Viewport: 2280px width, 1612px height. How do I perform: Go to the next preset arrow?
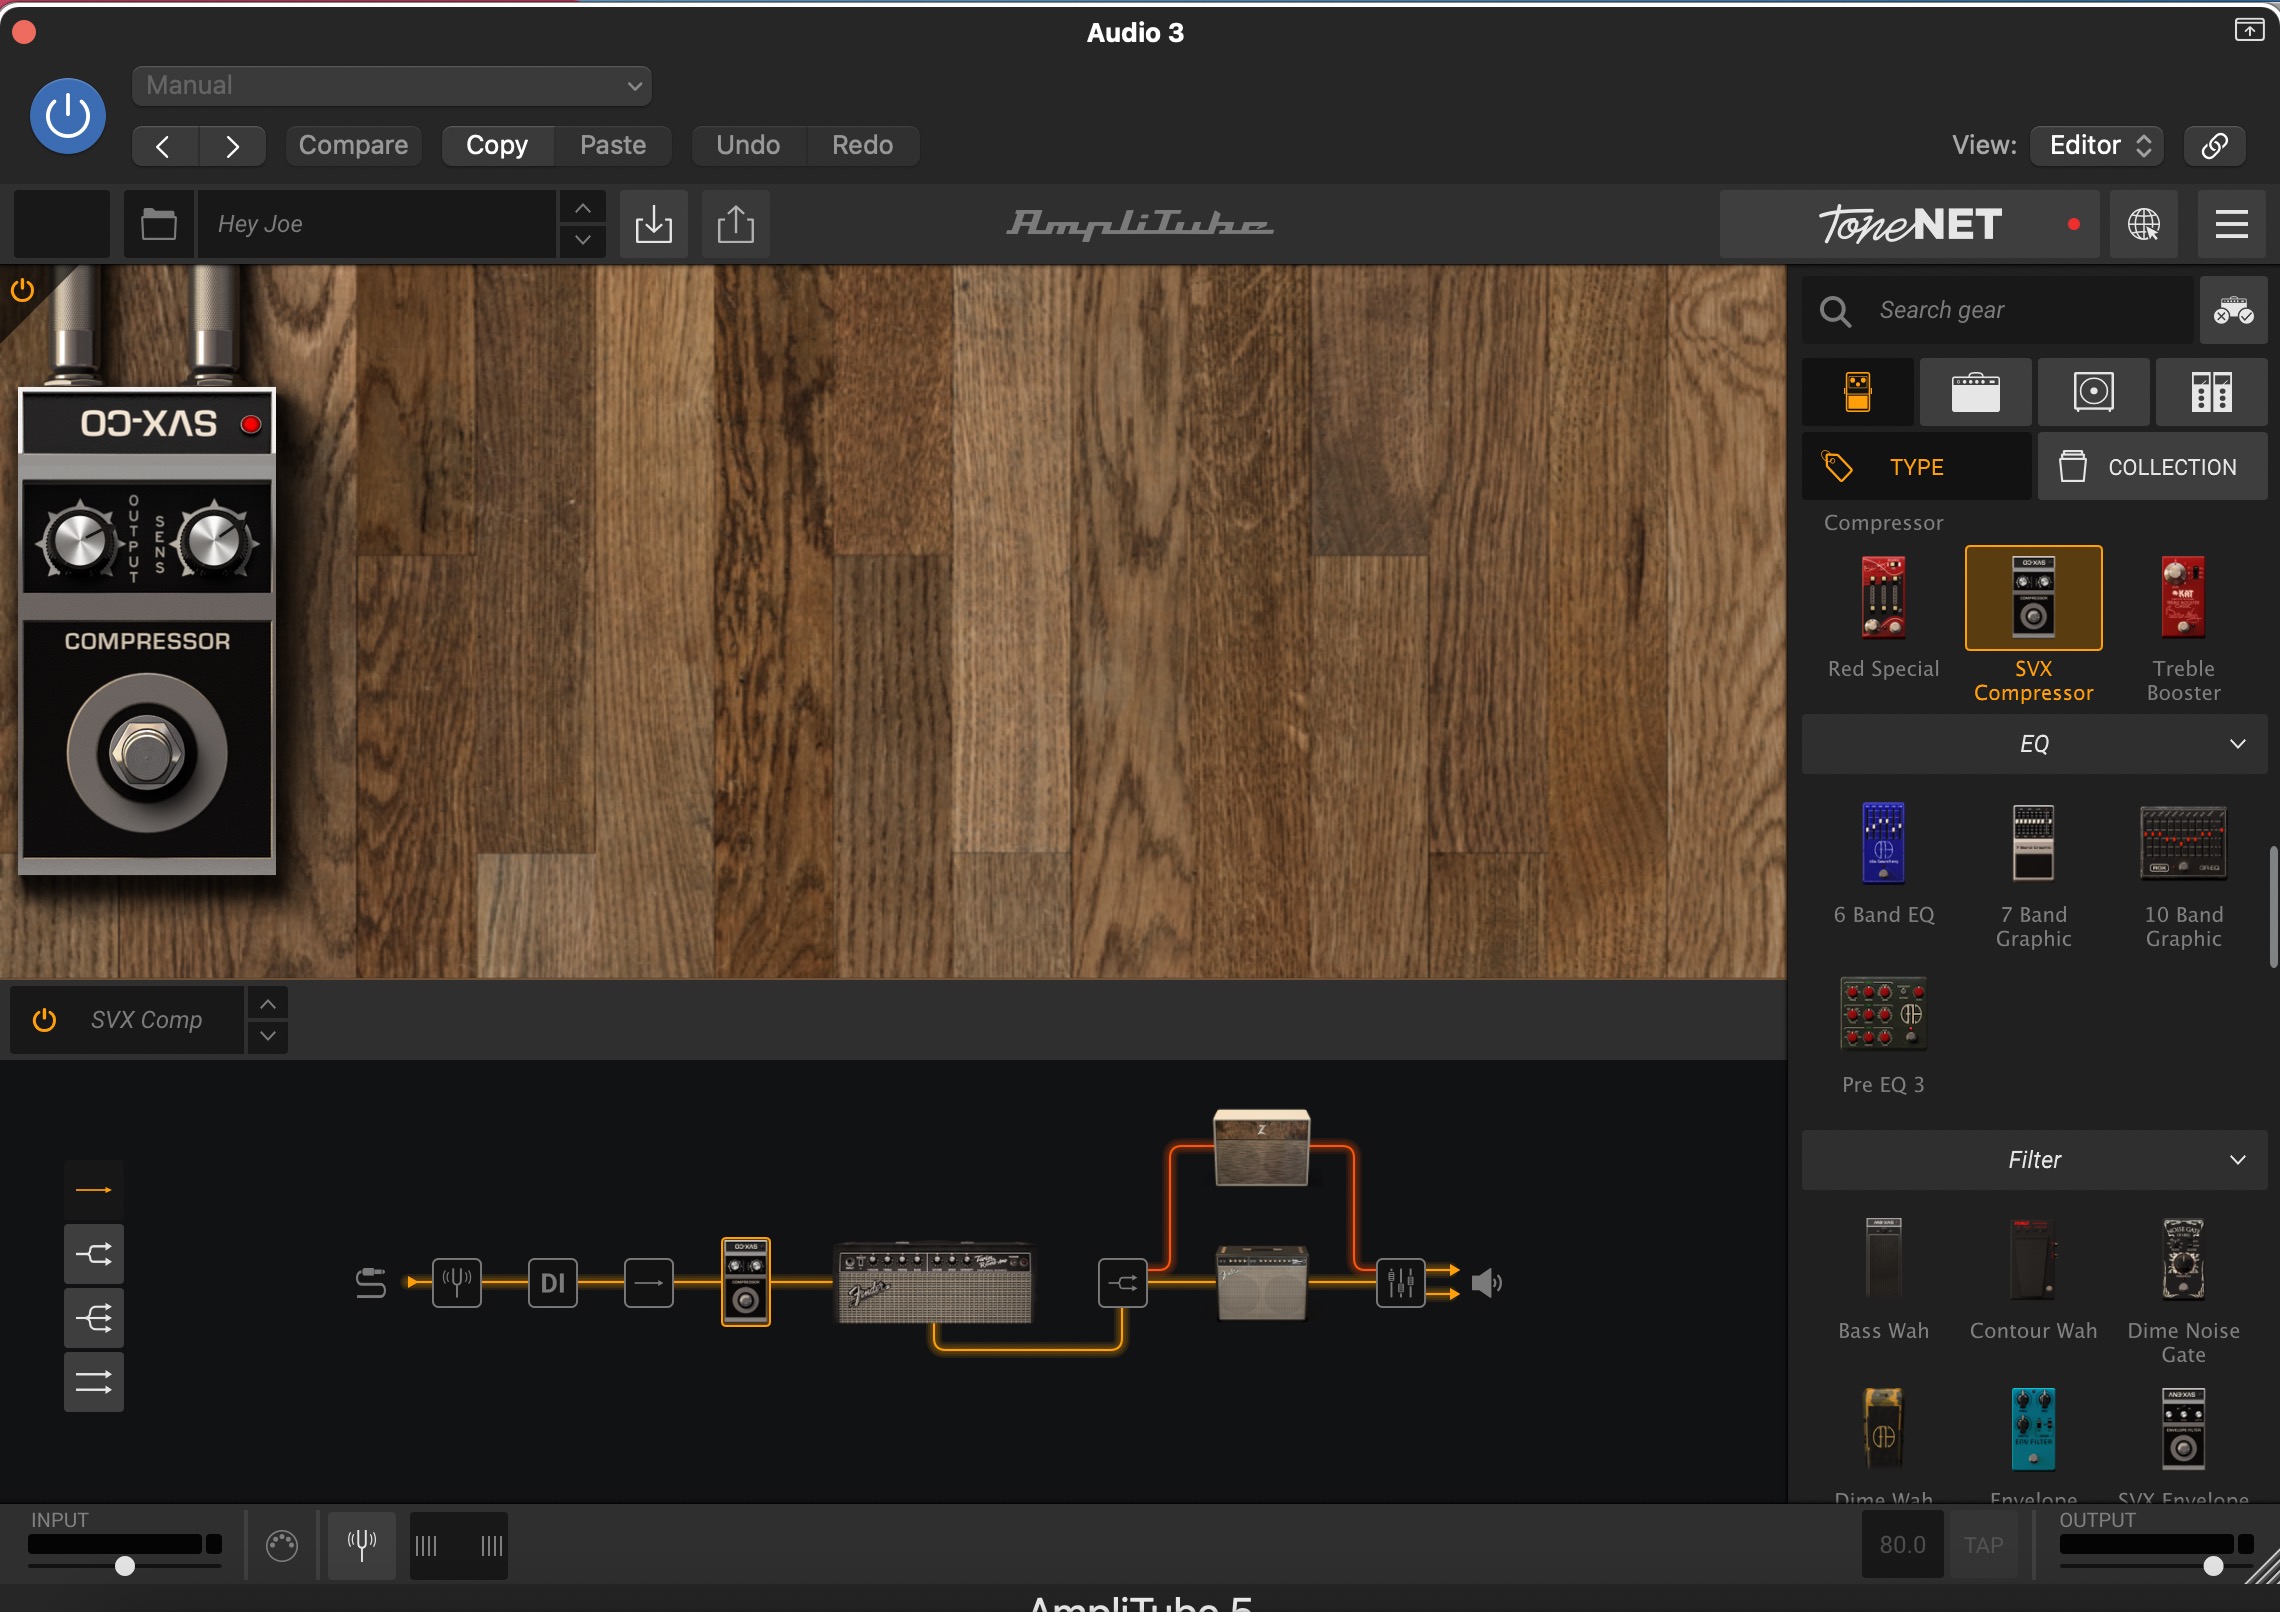click(232, 146)
